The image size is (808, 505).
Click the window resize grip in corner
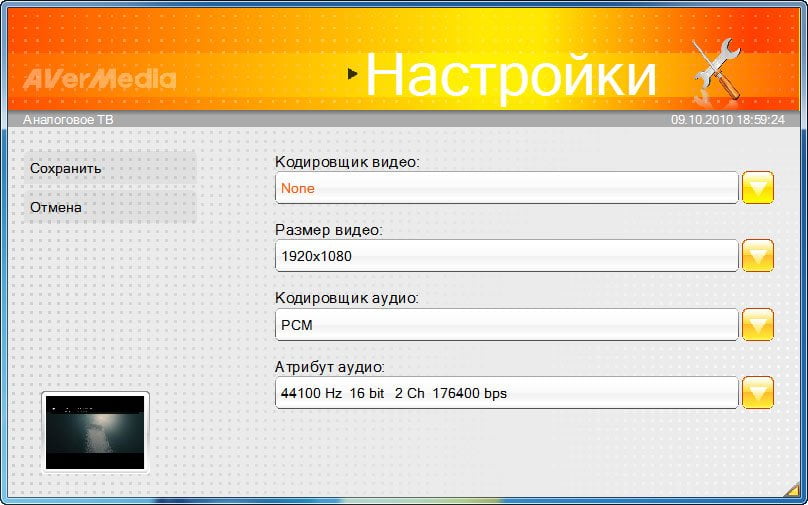pyautogui.click(x=792, y=490)
